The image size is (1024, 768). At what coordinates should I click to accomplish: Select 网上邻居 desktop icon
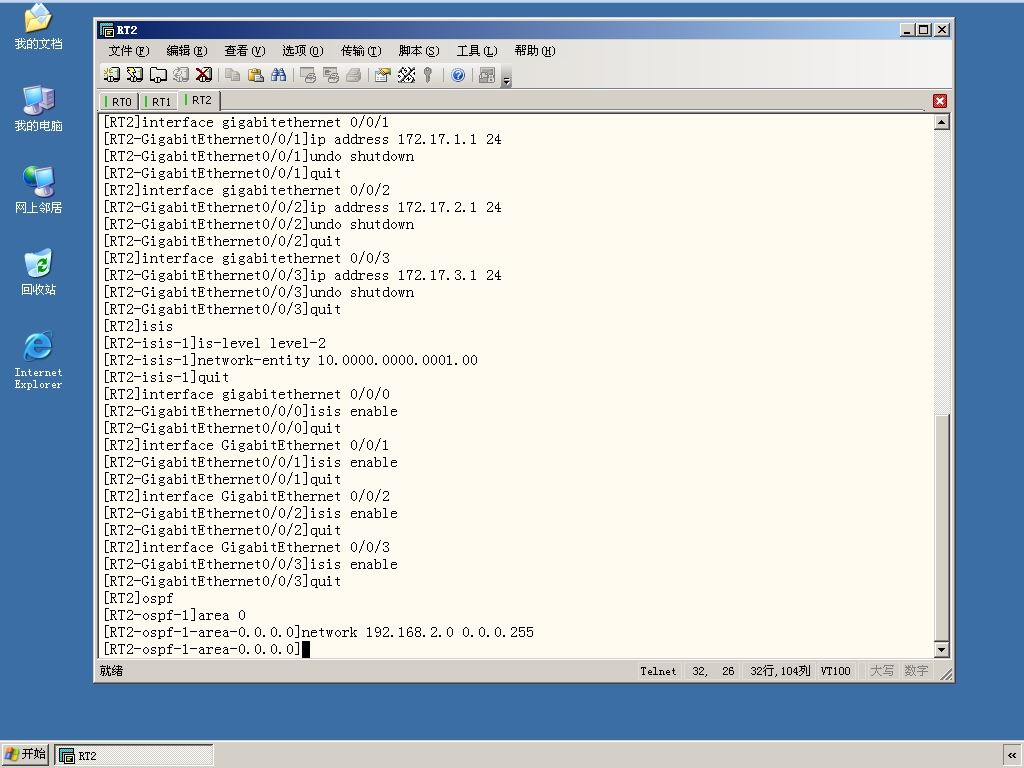(38, 190)
